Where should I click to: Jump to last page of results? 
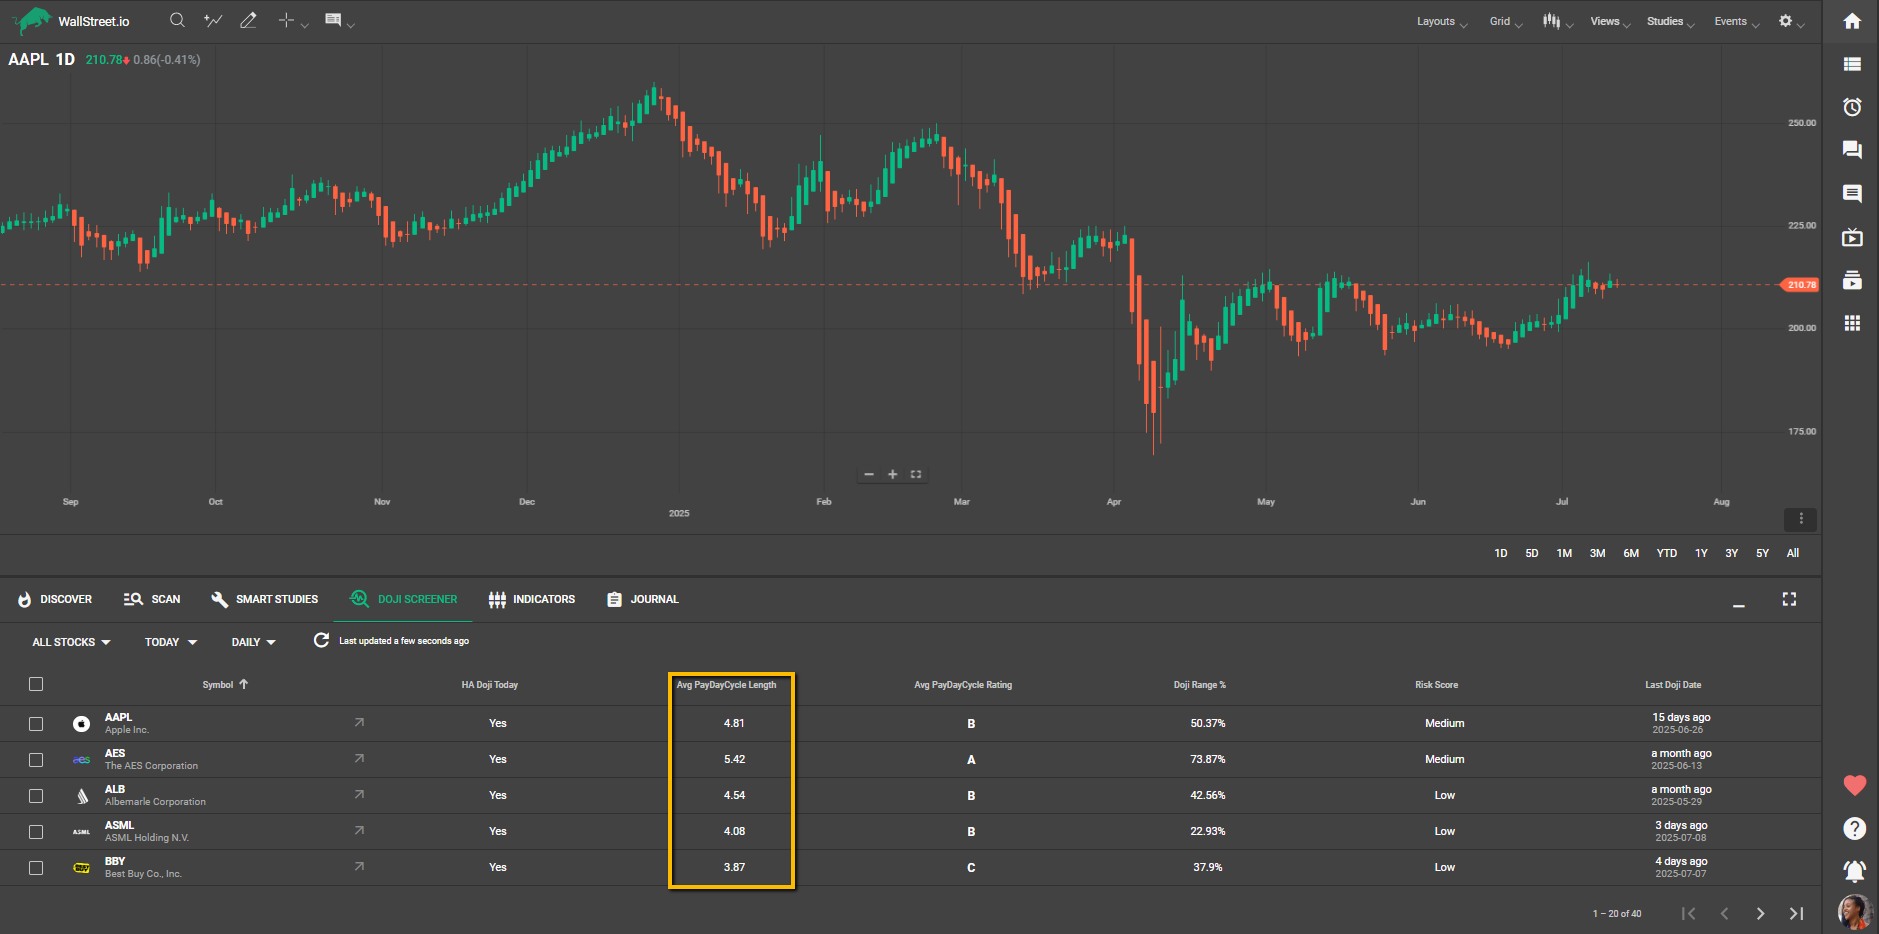[1796, 913]
